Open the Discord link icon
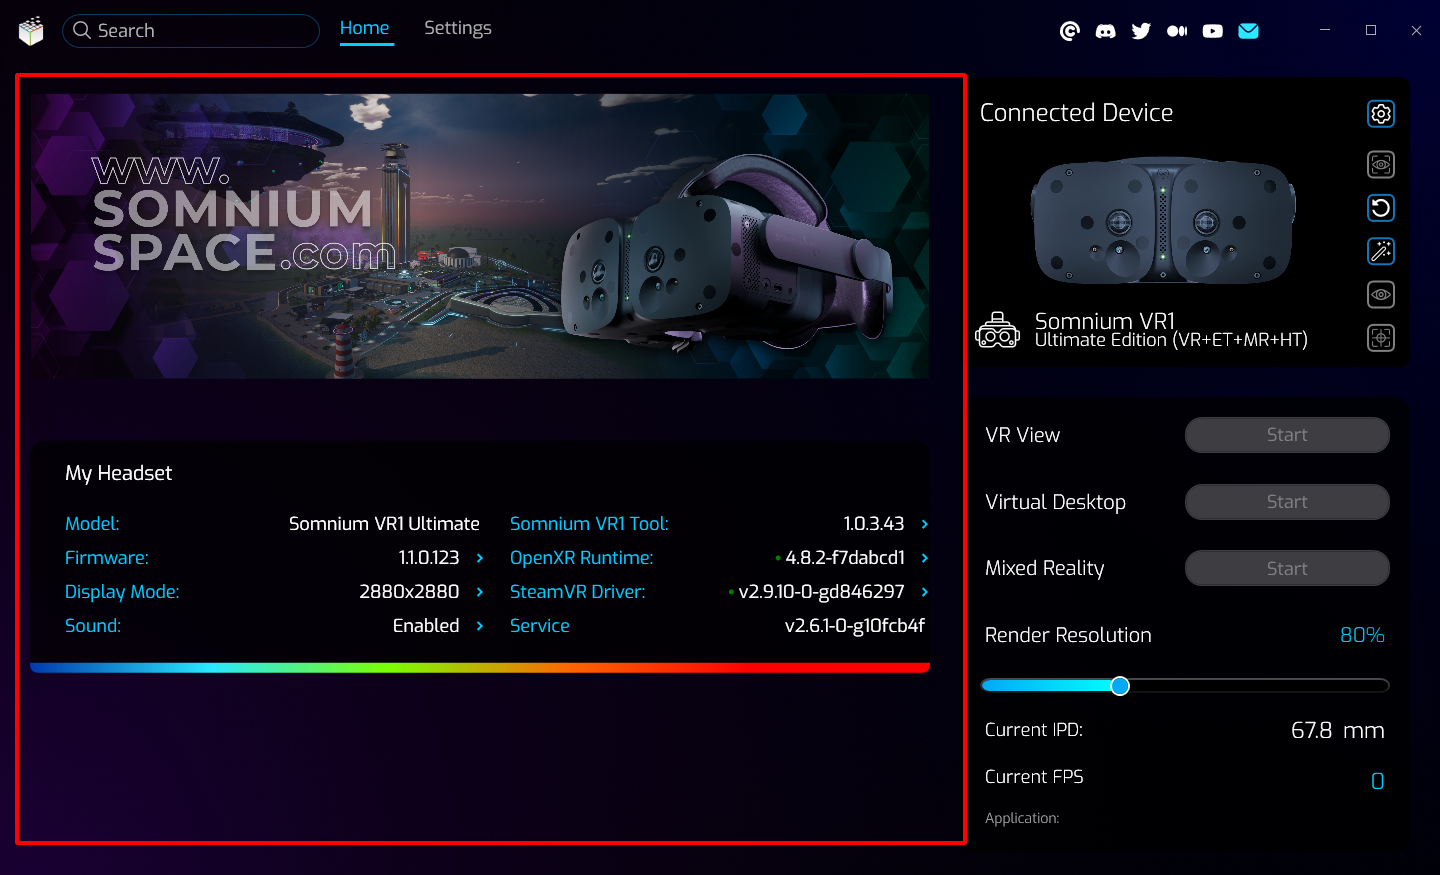 click(1105, 31)
